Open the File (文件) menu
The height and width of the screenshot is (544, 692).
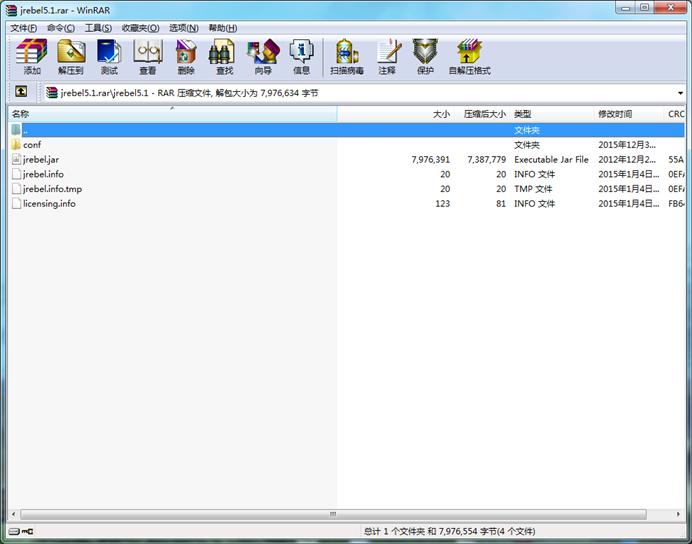(x=23, y=28)
